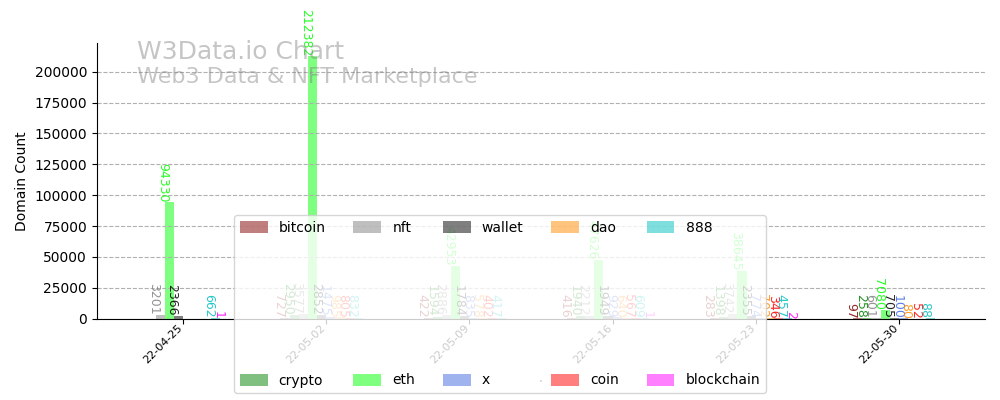Viewport: 1000px width, 400px height.
Task: Click the 22-04-25 x-axis date label
Action: [163, 343]
